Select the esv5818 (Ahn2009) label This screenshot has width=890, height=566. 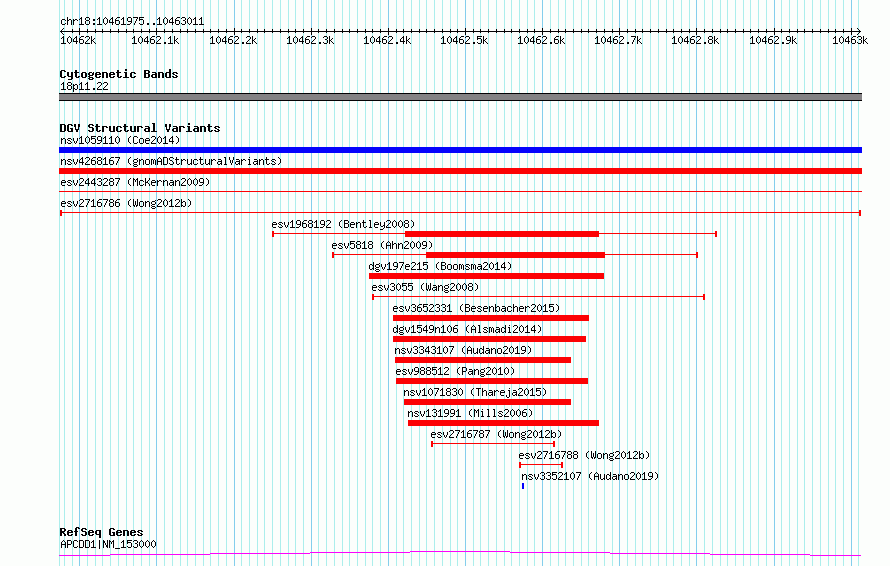(x=382, y=245)
